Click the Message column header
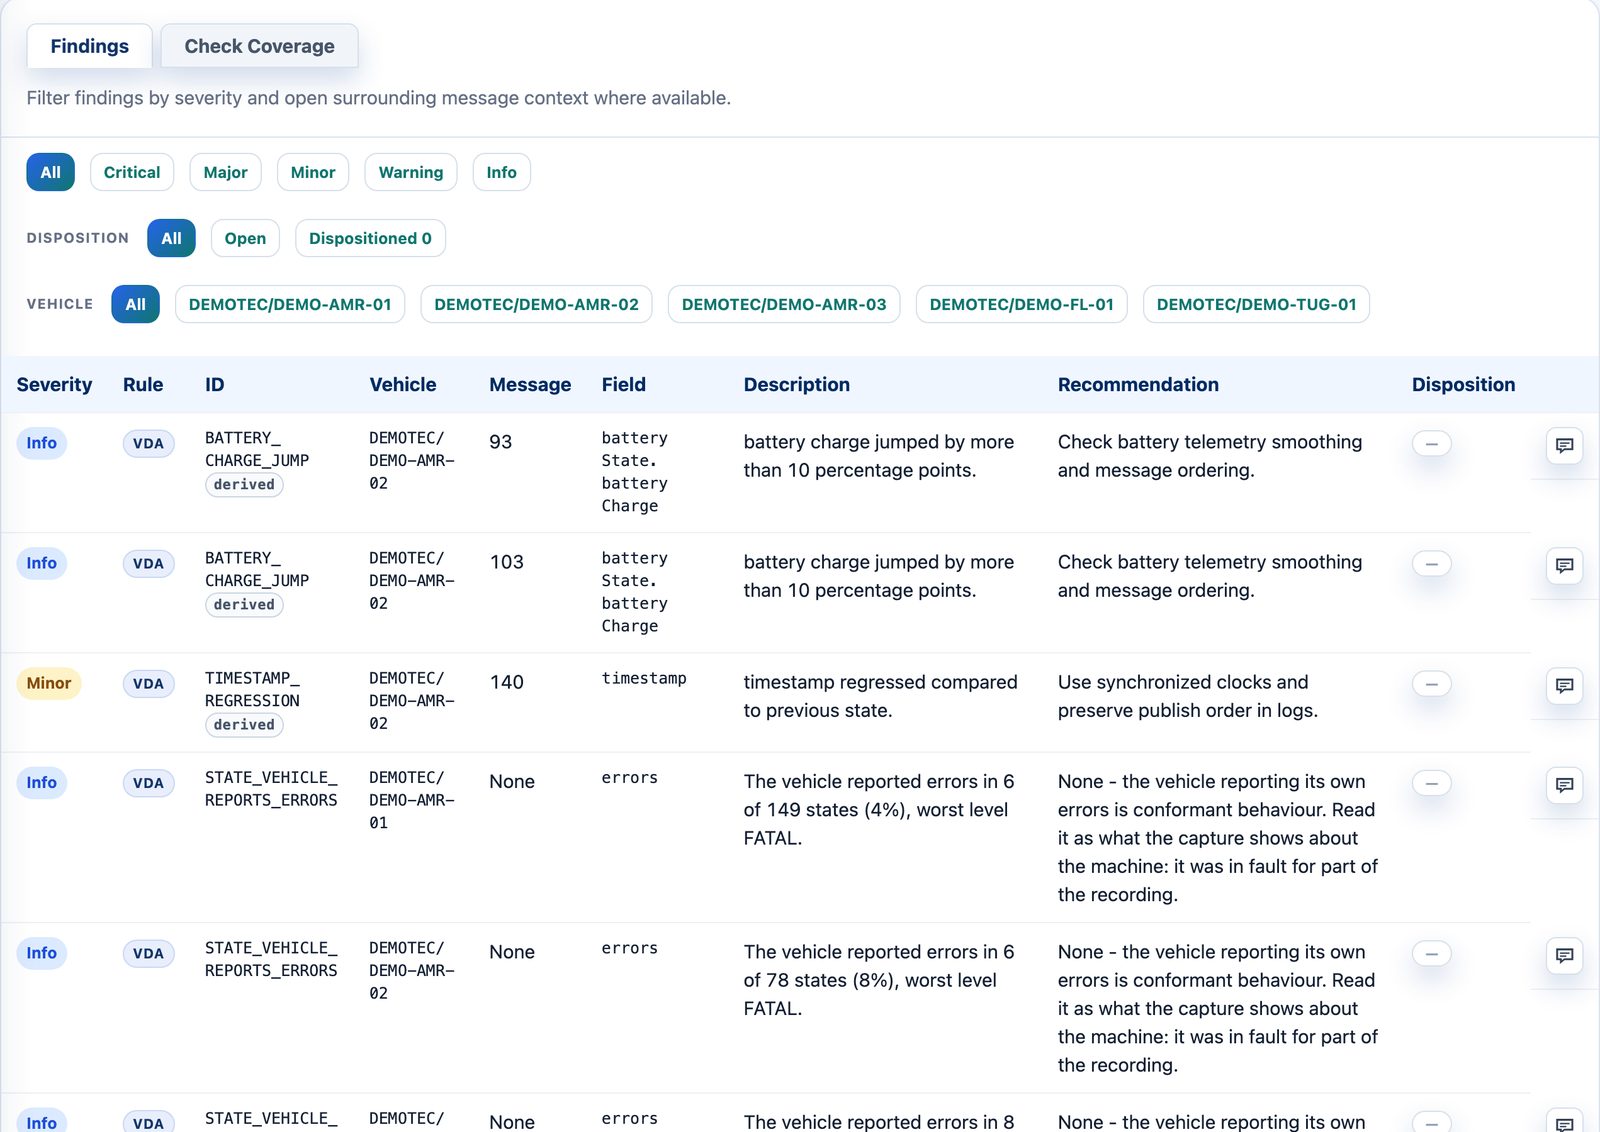The height and width of the screenshot is (1132, 1600). click(x=530, y=385)
